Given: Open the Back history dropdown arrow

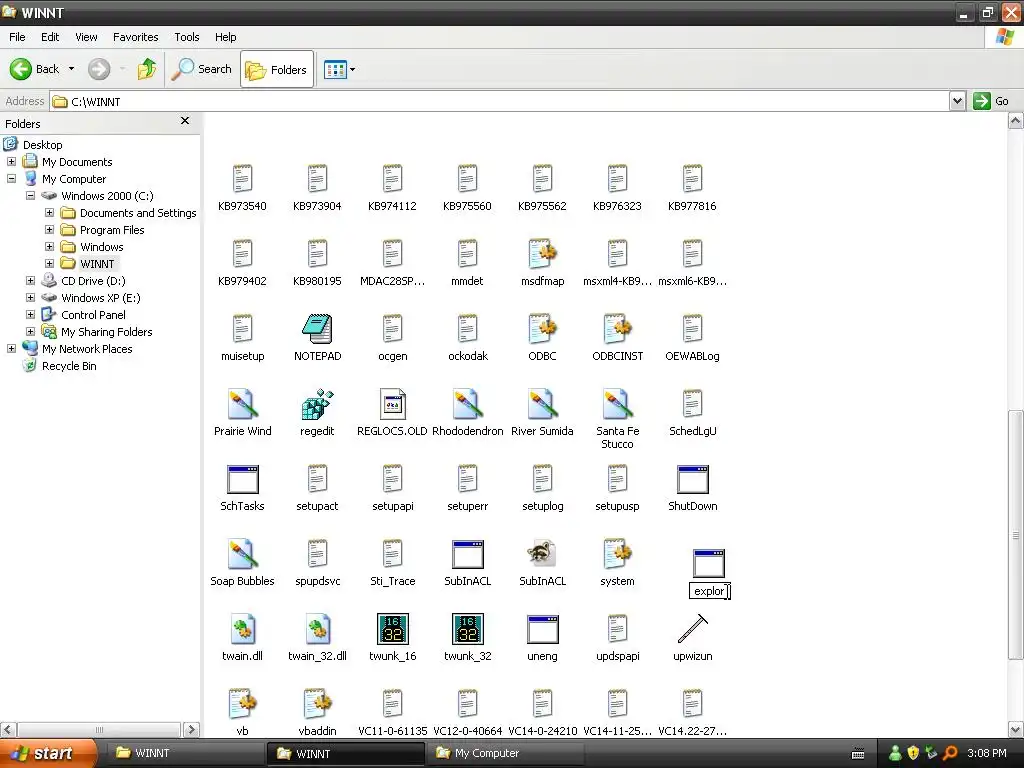Looking at the screenshot, I should 72,69.
